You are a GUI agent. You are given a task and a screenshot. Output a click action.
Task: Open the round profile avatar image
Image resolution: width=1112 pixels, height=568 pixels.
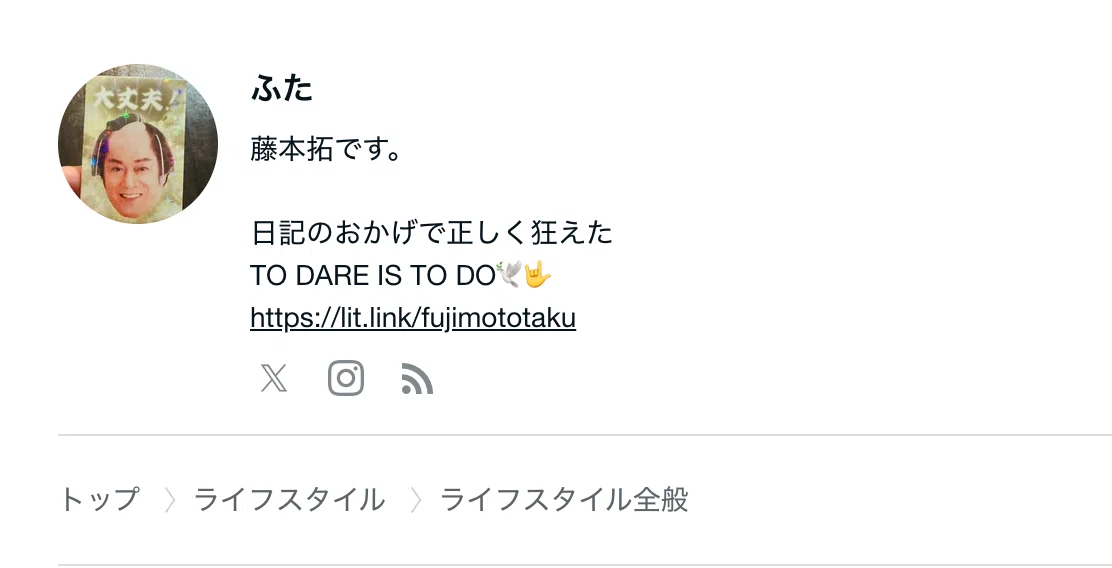point(138,144)
